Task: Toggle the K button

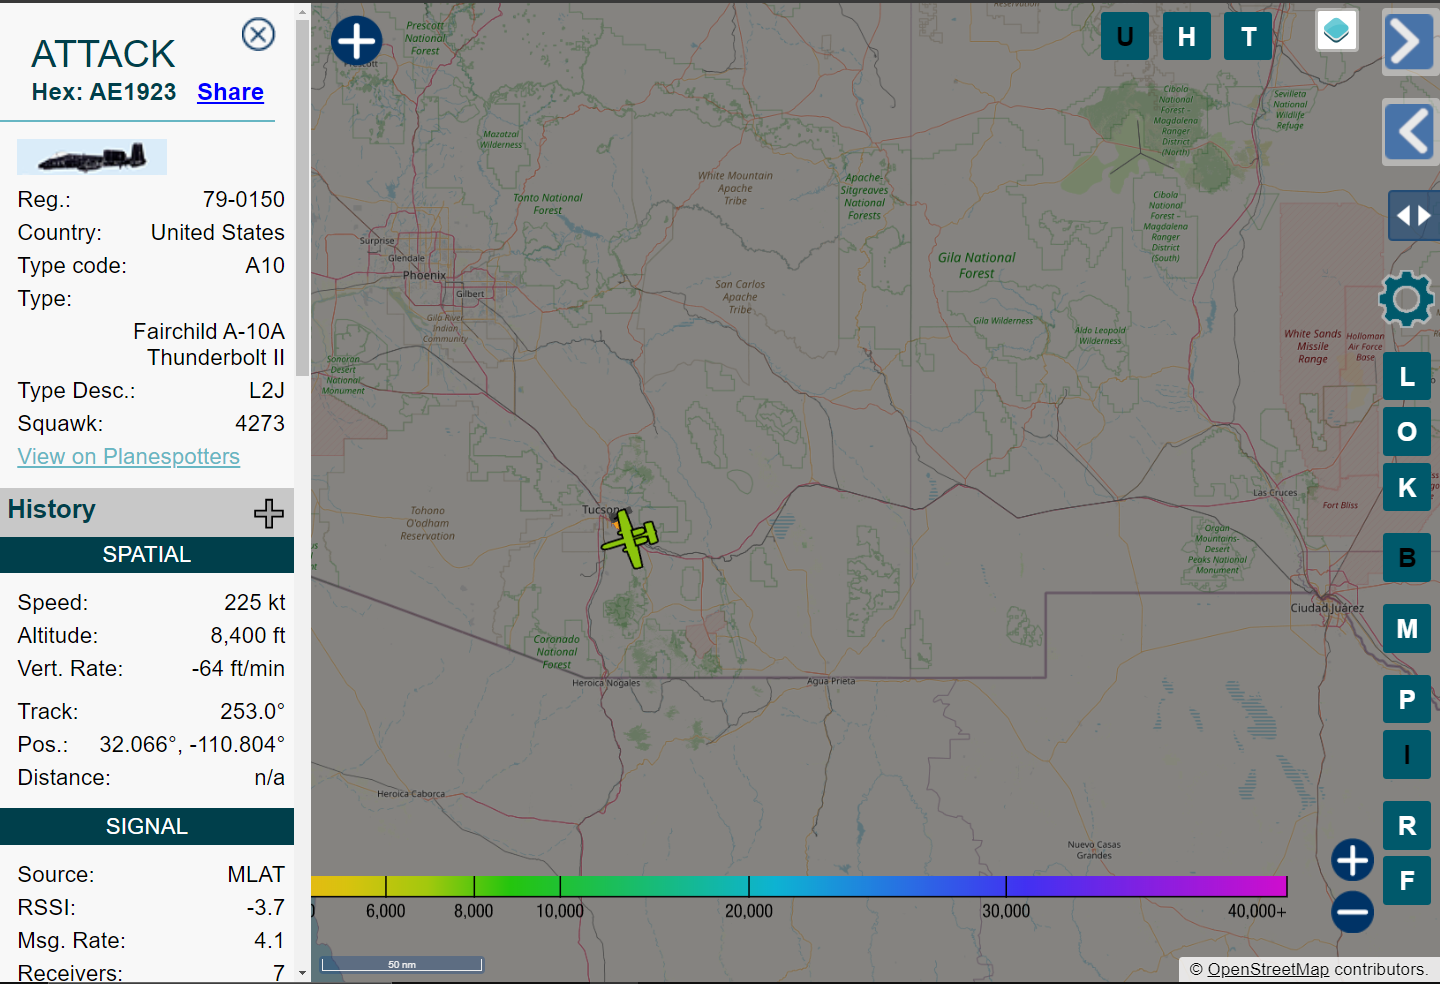Action: coord(1407,487)
